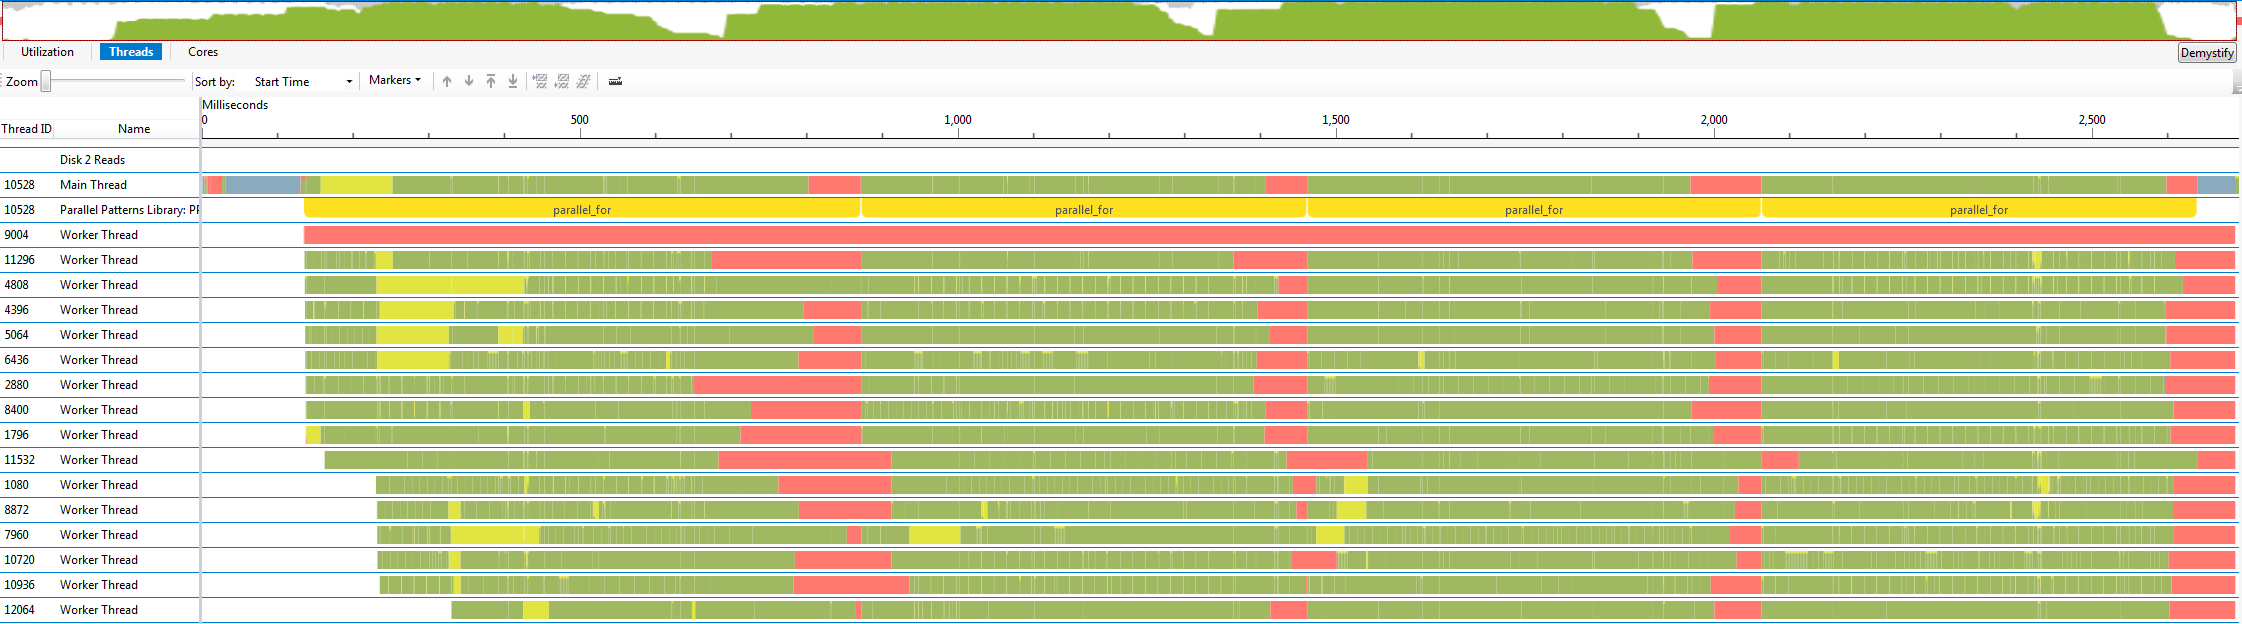Click the red blocked bar of thread 9004
The height and width of the screenshot is (624, 2242).
pos(1269,235)
